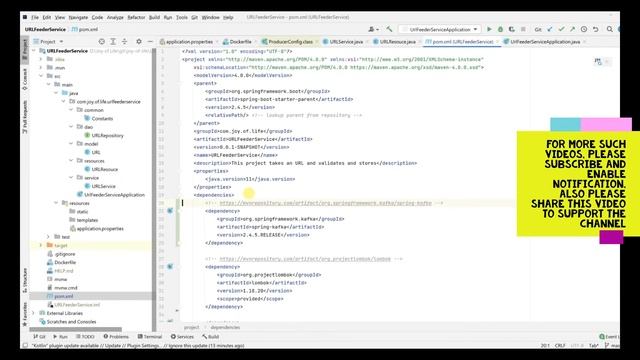Open Services tool window

tap(182, 337)
